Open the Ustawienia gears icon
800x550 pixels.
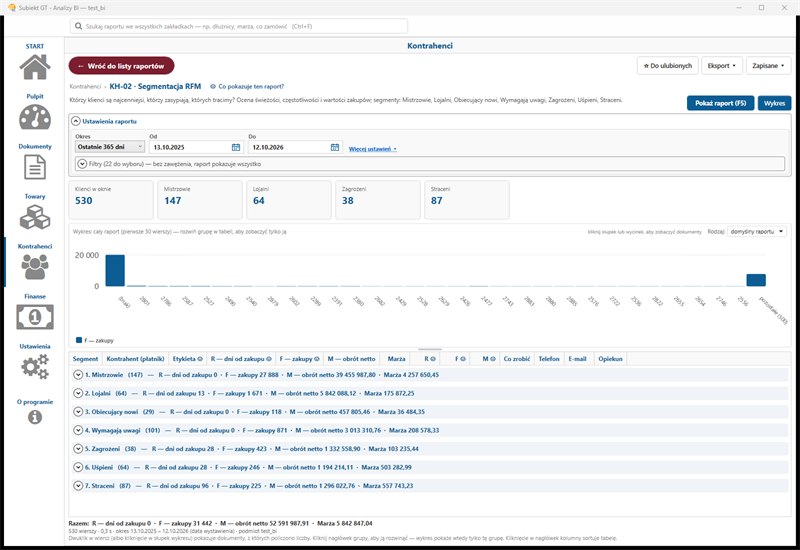click(35, 367)
